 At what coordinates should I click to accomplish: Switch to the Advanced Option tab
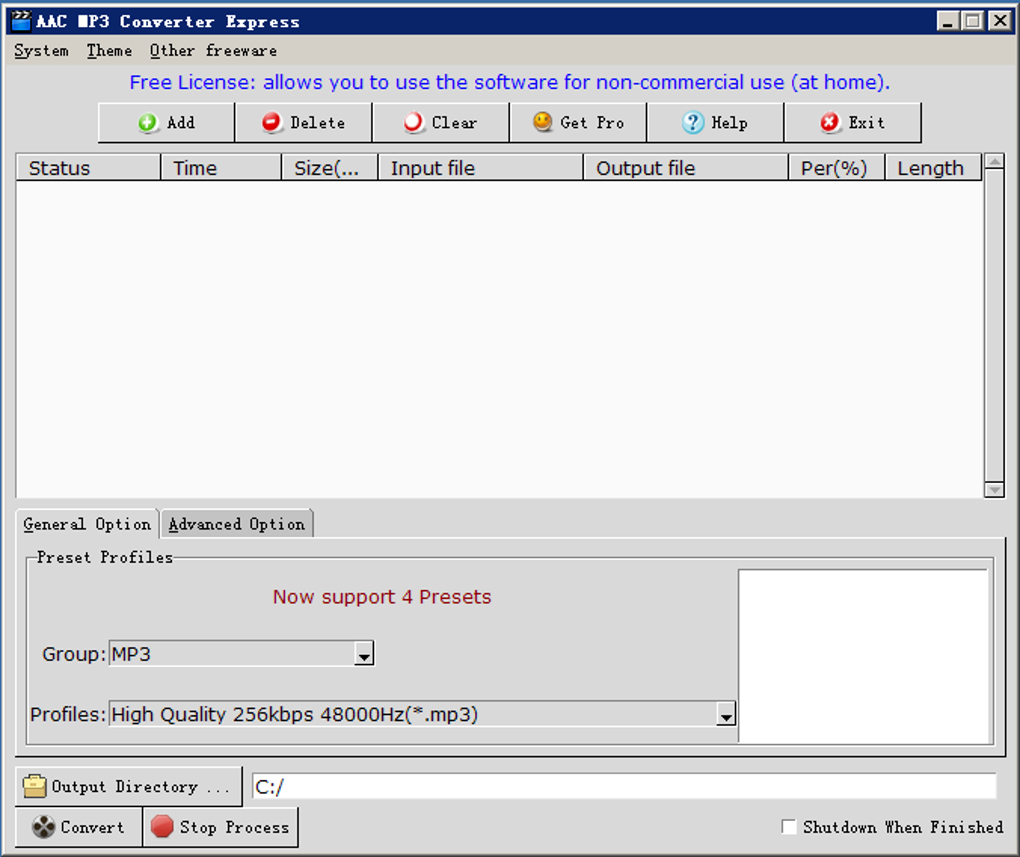pyautogui.click(x=237, y=524)
